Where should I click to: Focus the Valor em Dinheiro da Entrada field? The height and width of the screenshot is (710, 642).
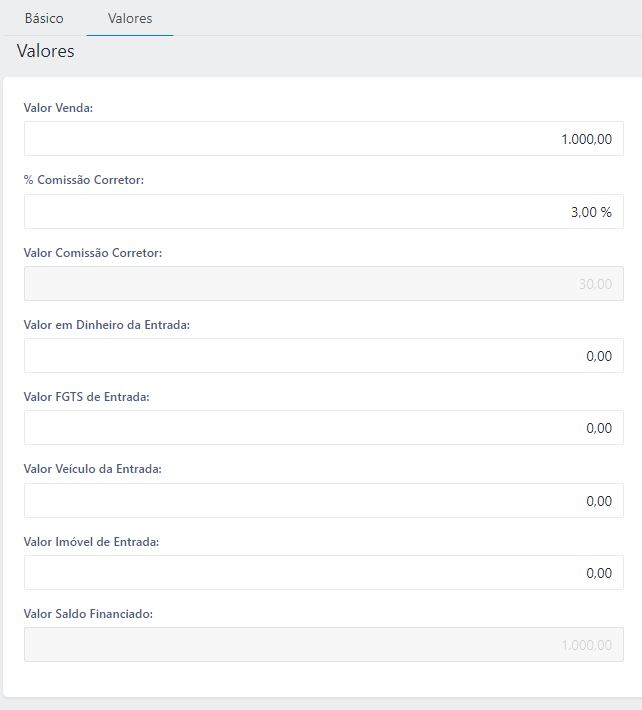coord(324,355)
